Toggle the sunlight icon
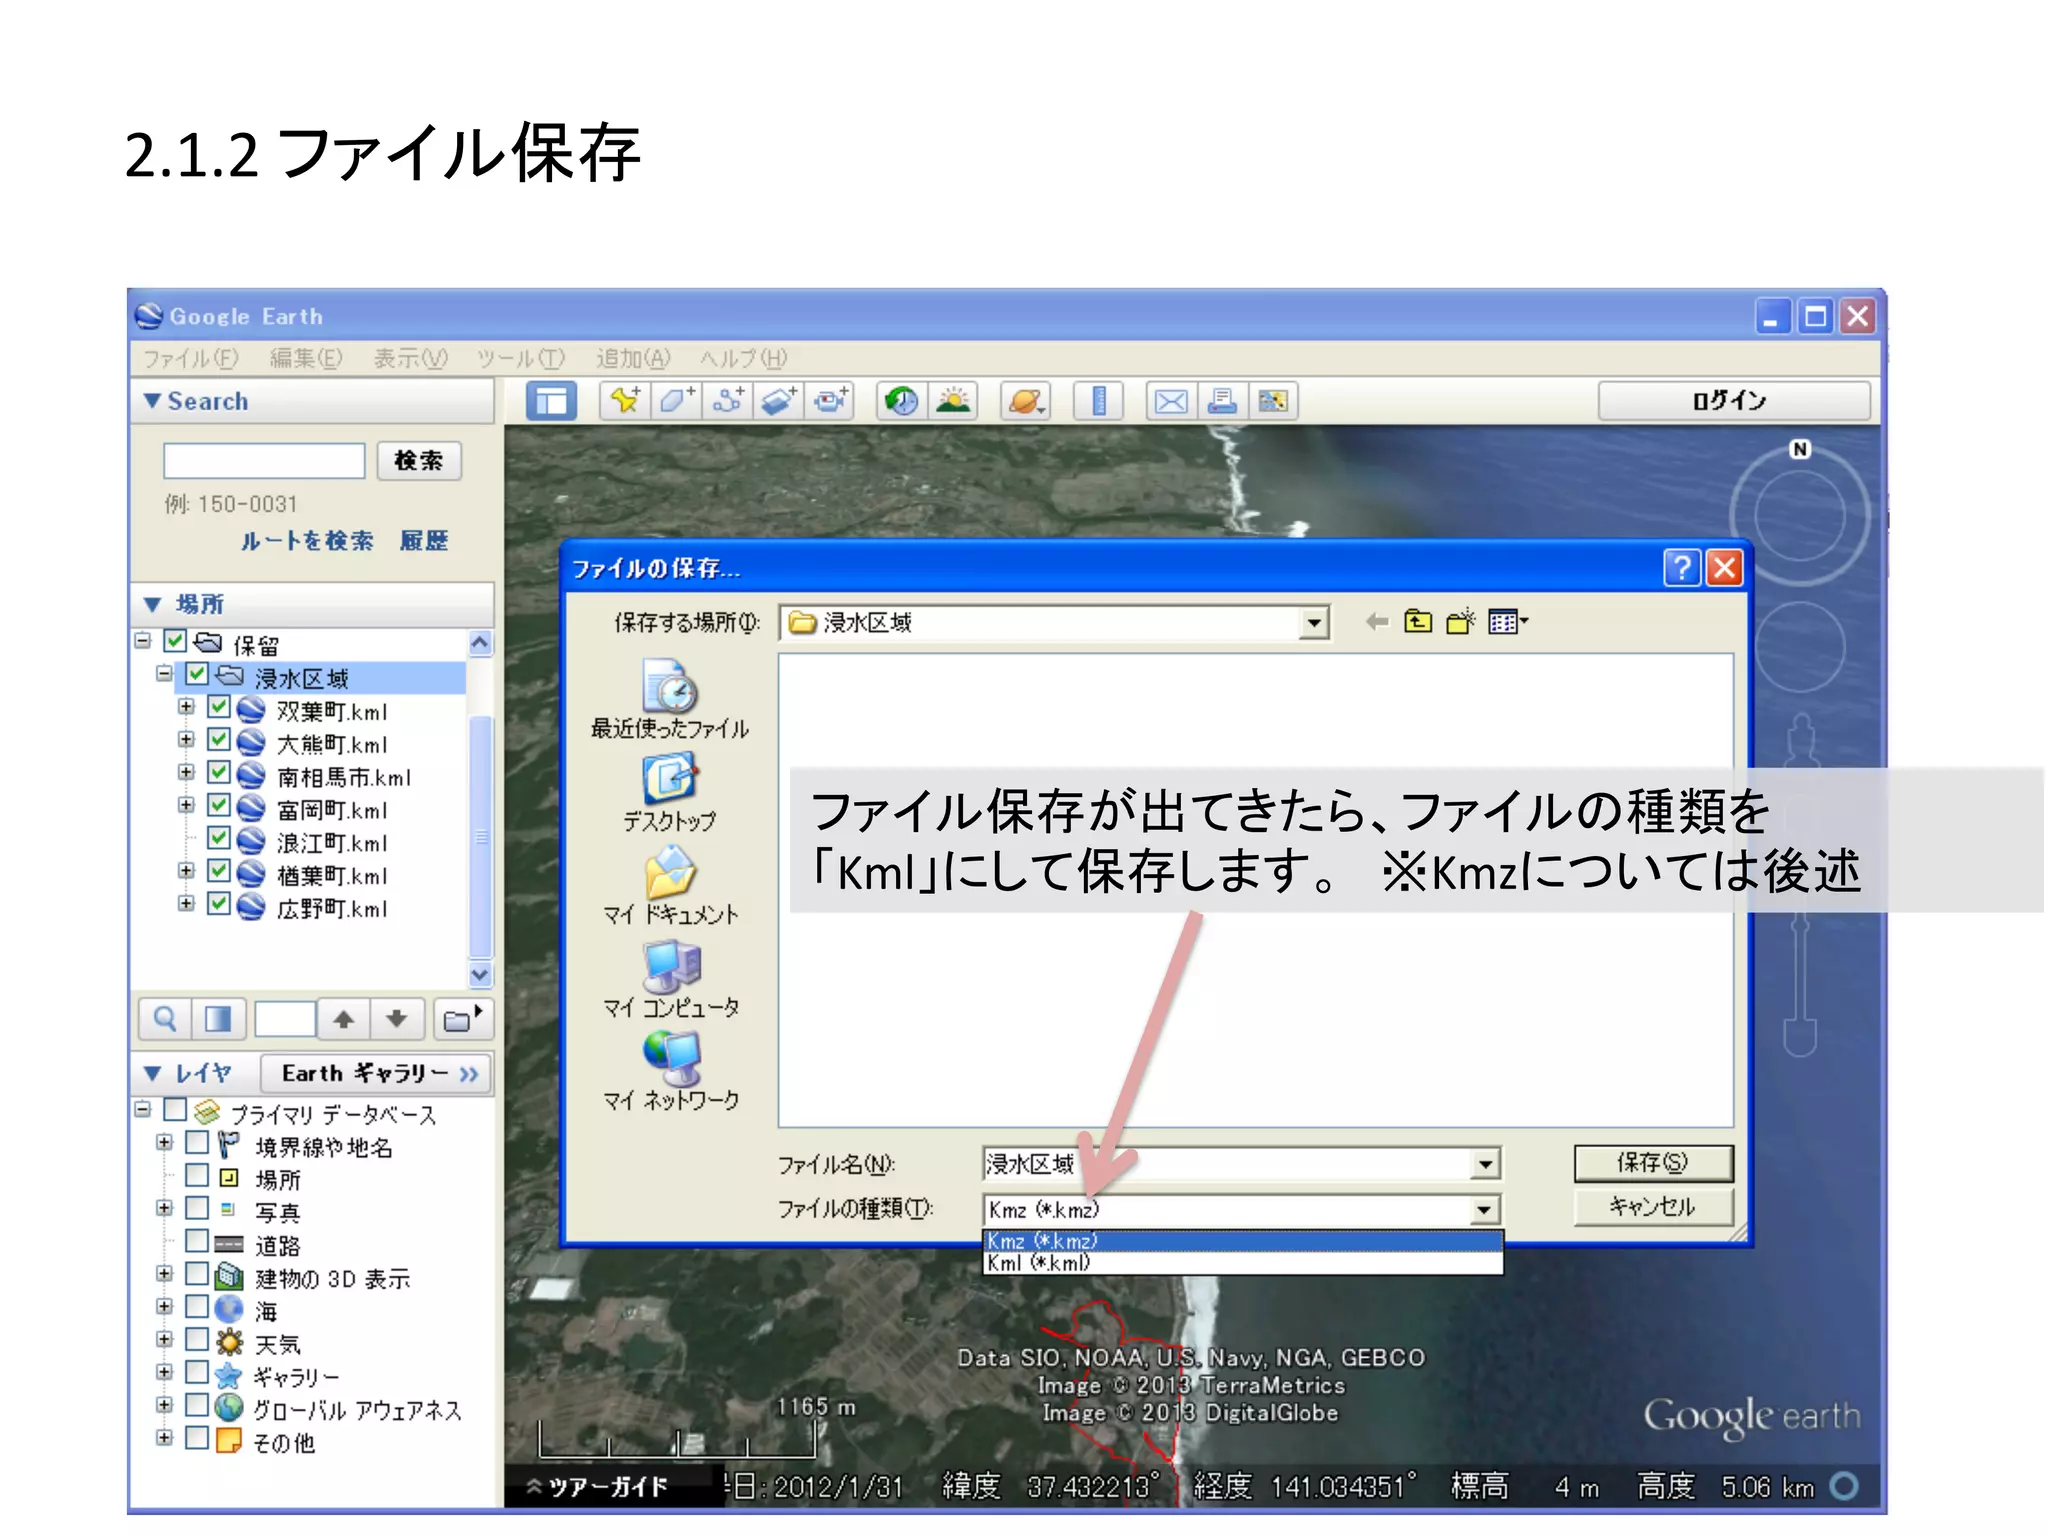 click(x=953, y=402)
